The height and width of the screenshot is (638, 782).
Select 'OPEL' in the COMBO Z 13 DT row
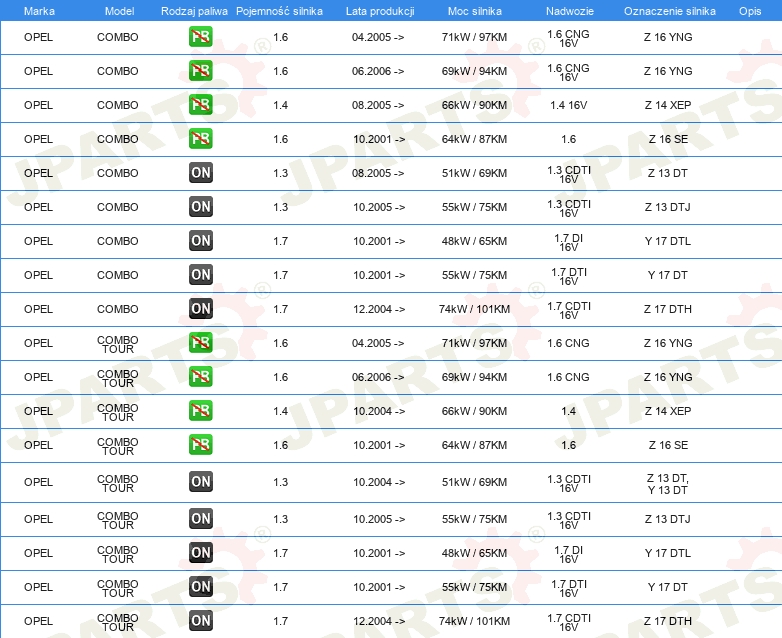point(38,173)
